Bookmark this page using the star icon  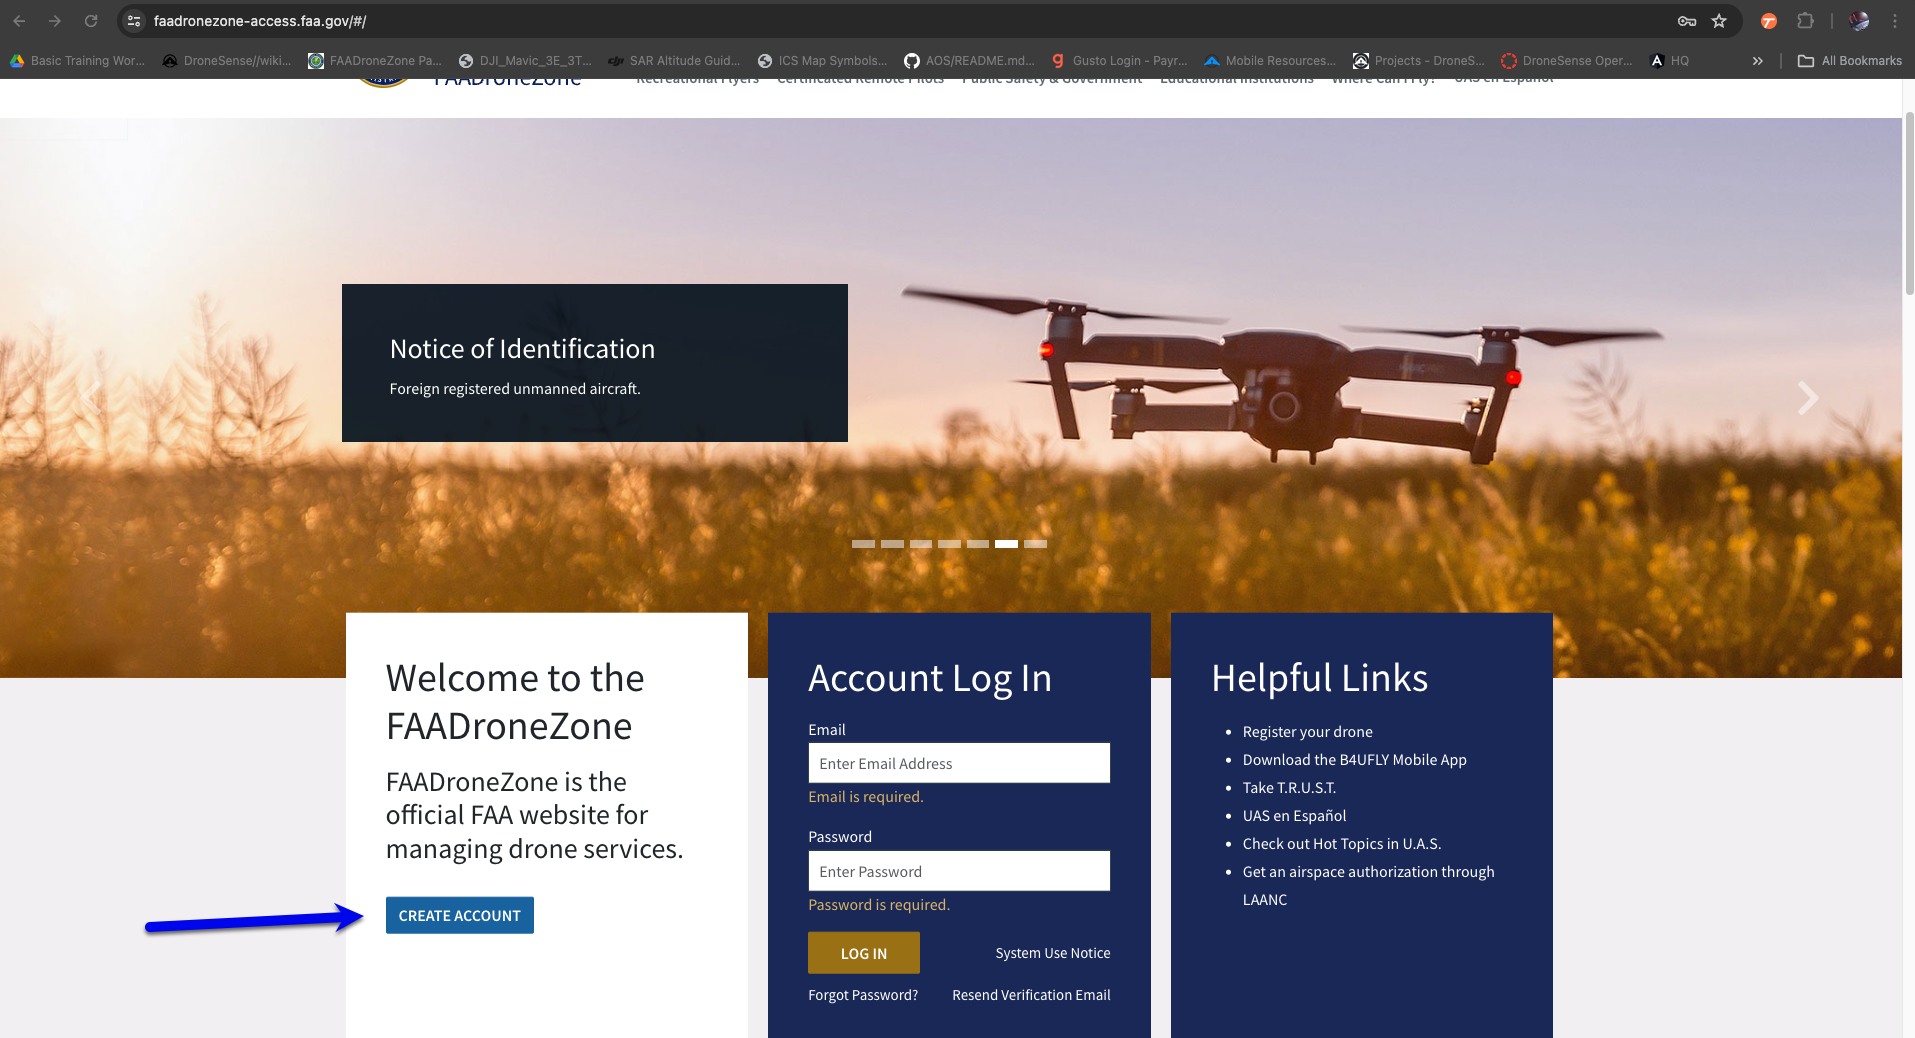[1719, 20]
